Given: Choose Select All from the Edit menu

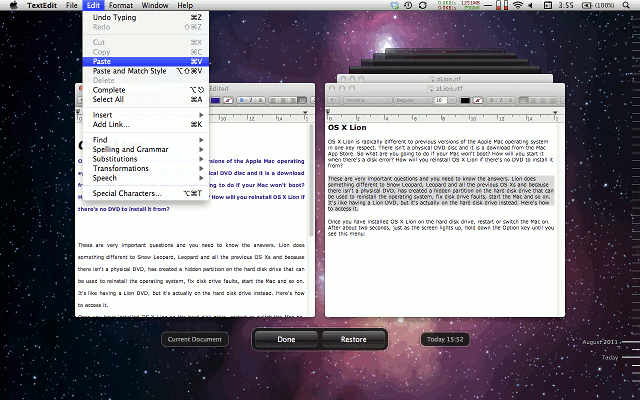Looking at the screenshot, I should [146, 99].
